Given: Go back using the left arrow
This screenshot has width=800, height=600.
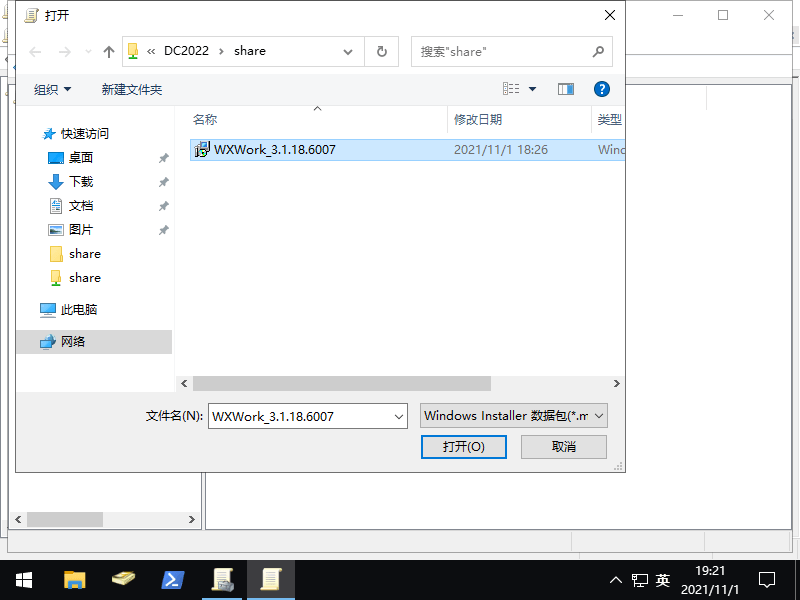Looking at the screenshot, I should point(35,52).
